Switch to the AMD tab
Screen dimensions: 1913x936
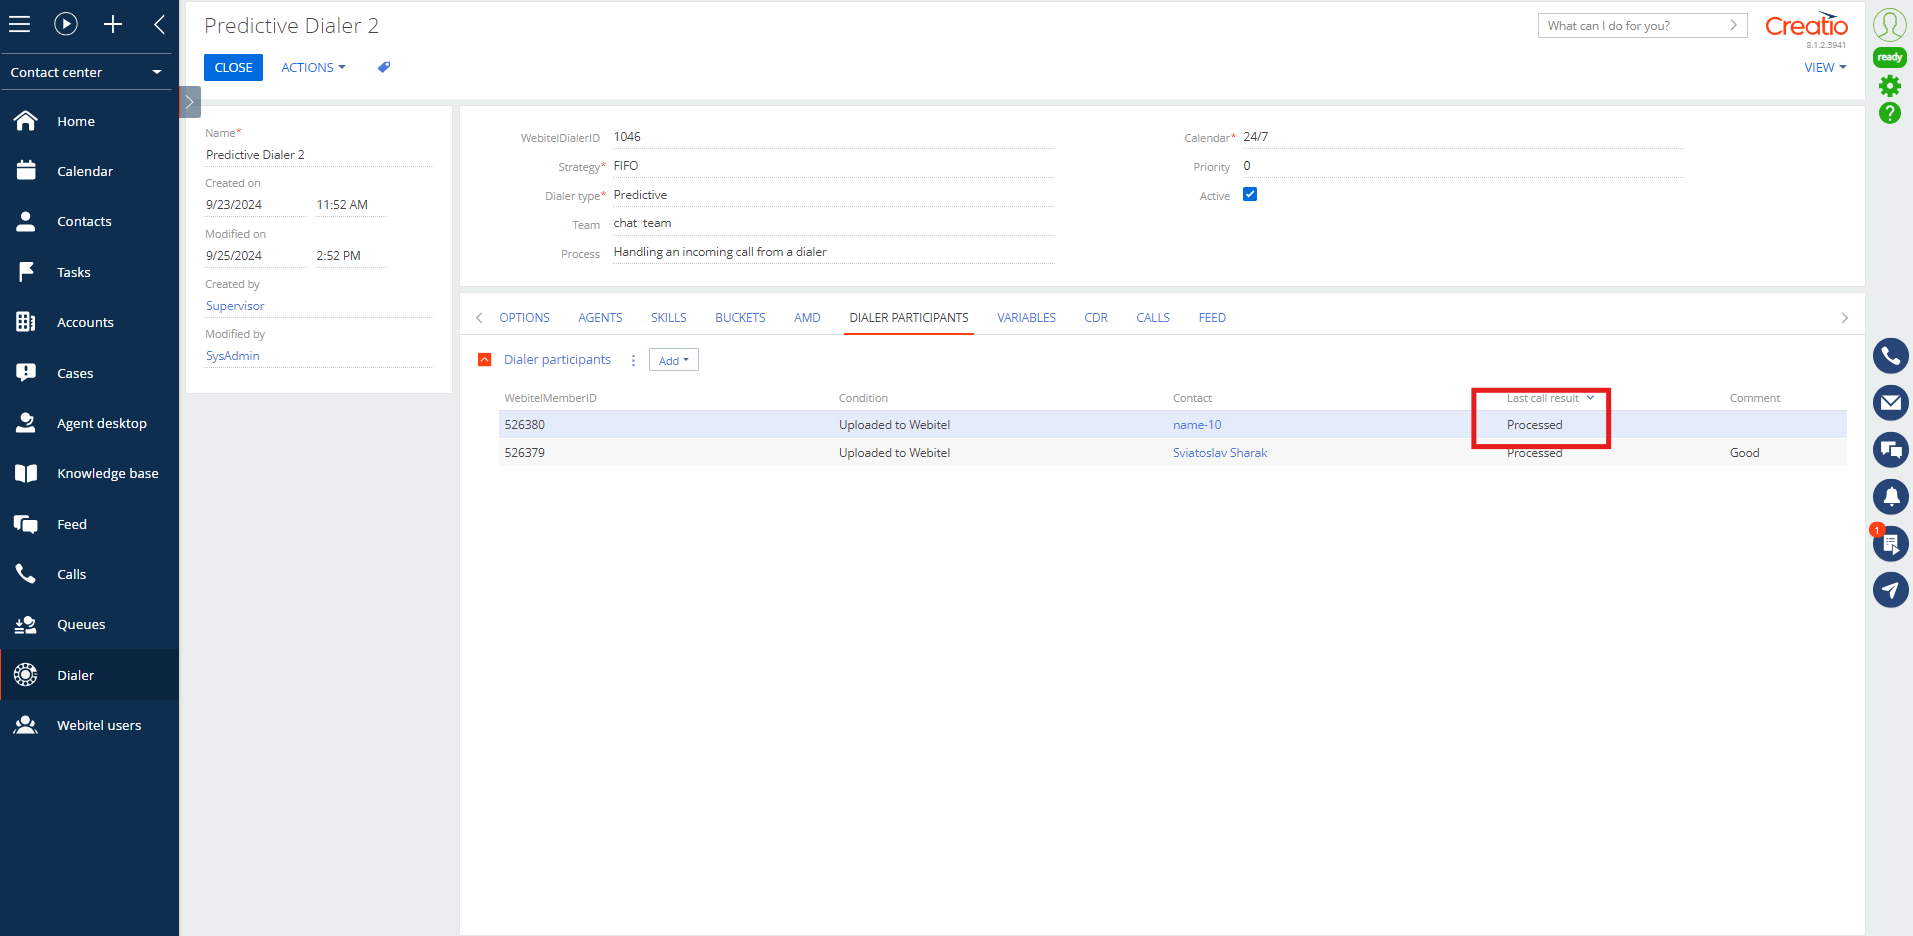pos(807,318)
